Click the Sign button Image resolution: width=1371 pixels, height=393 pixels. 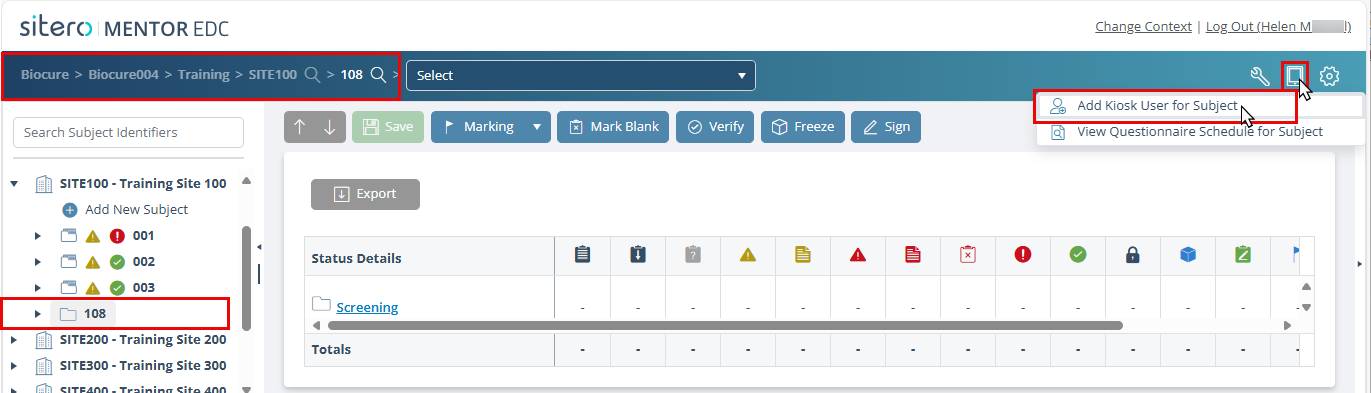[886, 127]
